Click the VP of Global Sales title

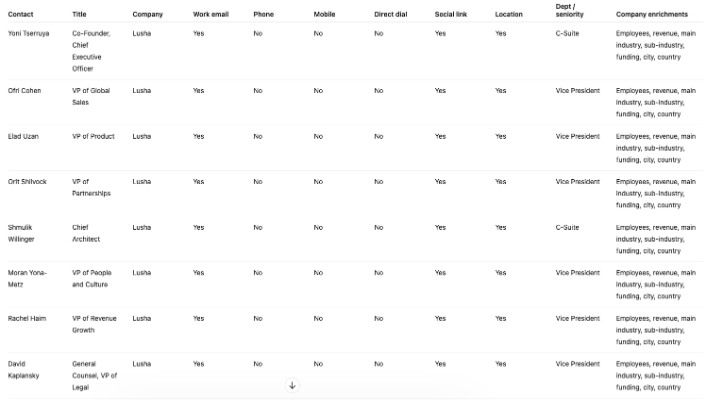94,97
